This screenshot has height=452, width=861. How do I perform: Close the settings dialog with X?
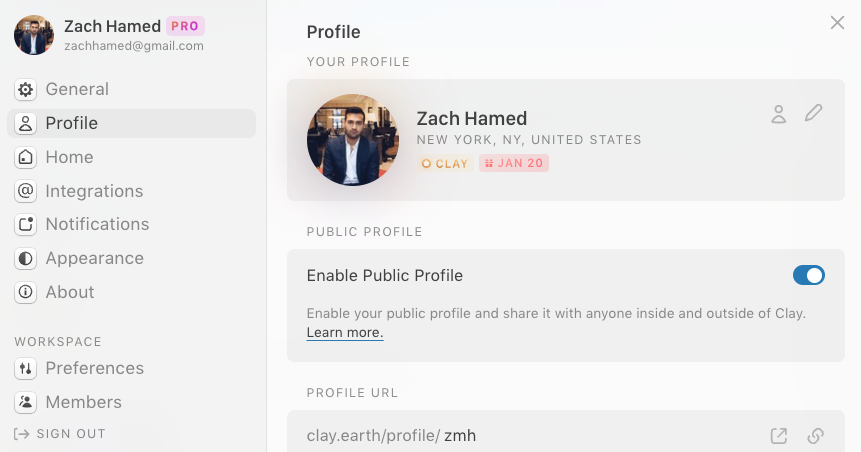tap(837, 23)
